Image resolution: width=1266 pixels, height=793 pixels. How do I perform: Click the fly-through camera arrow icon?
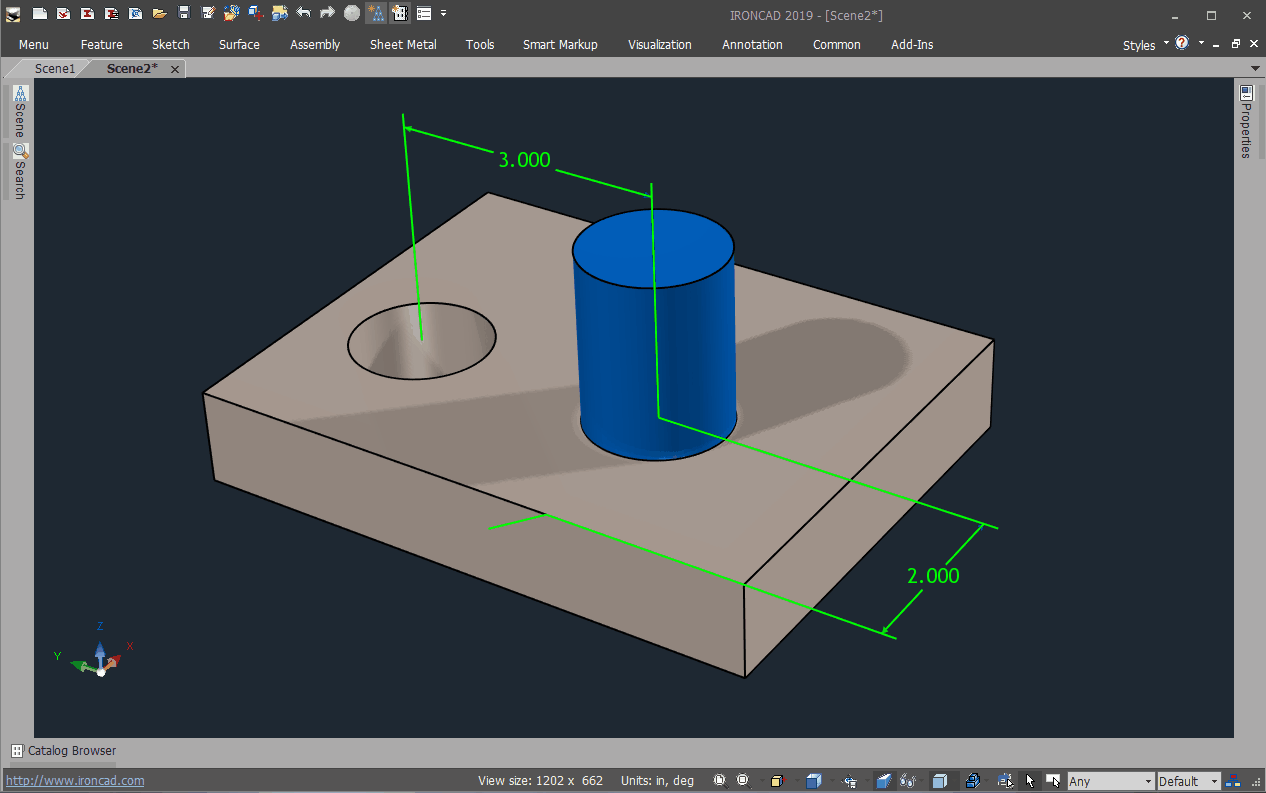click(x=849, y=781)
